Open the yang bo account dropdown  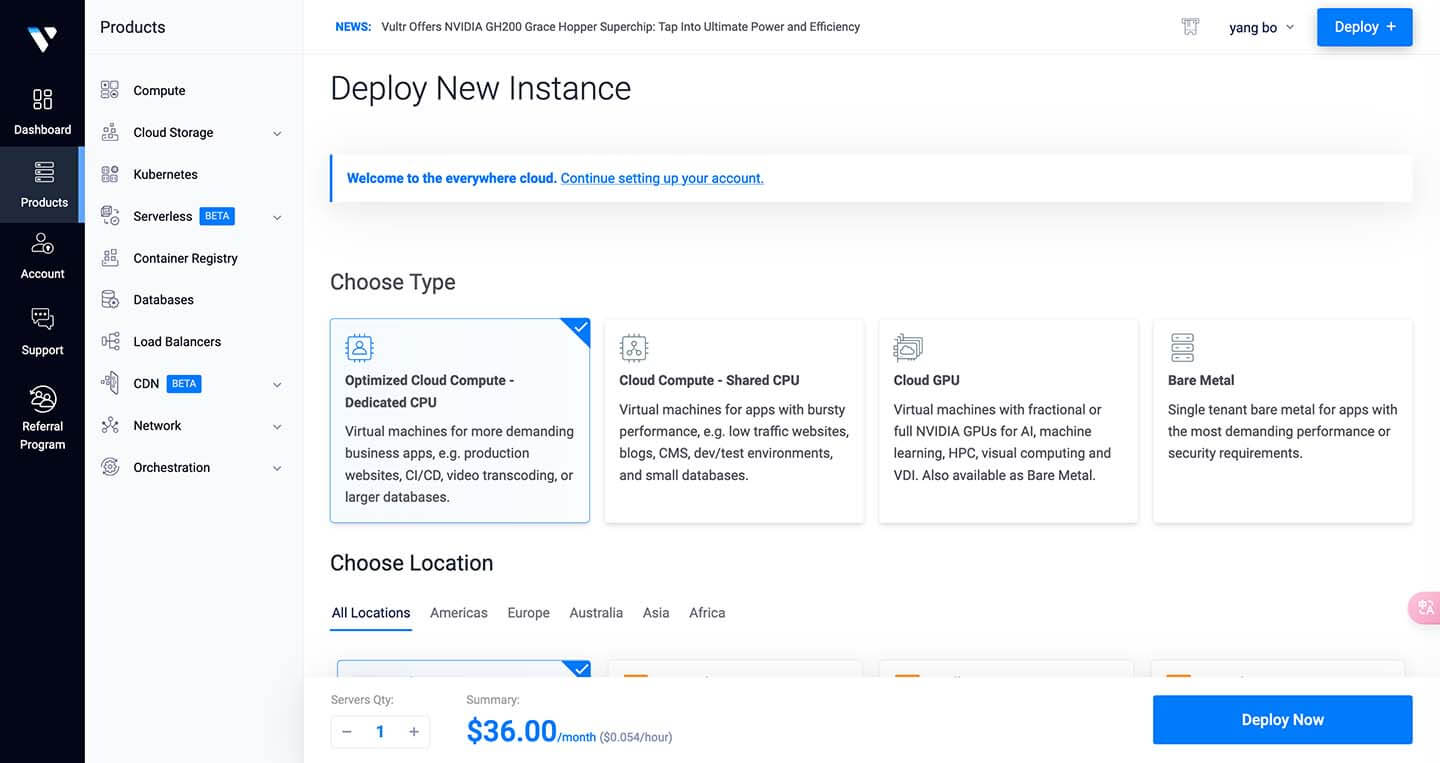click(x=1262, y=27)
